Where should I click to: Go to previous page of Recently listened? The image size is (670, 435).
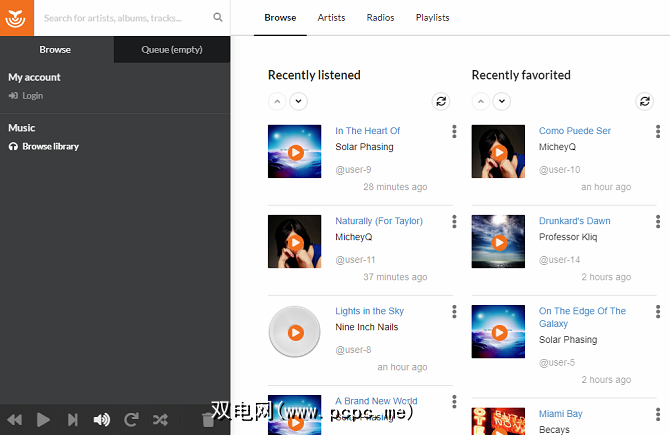pos(277,102)
